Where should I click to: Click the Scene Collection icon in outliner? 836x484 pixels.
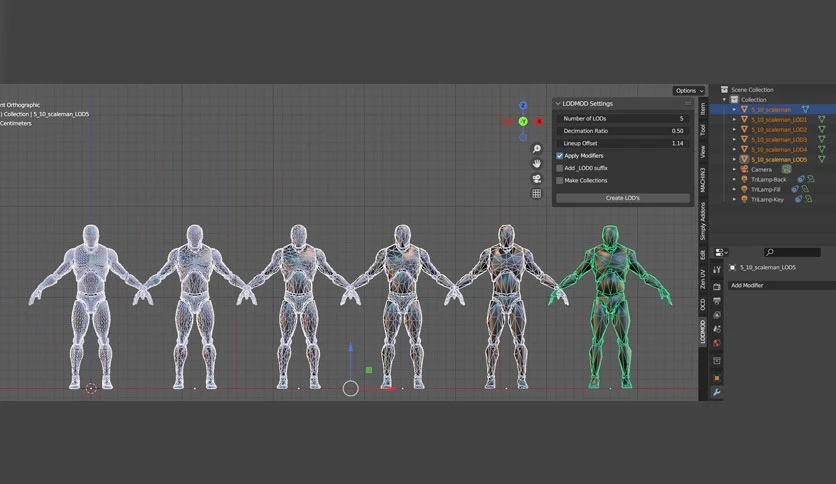(x=724, y=90)
